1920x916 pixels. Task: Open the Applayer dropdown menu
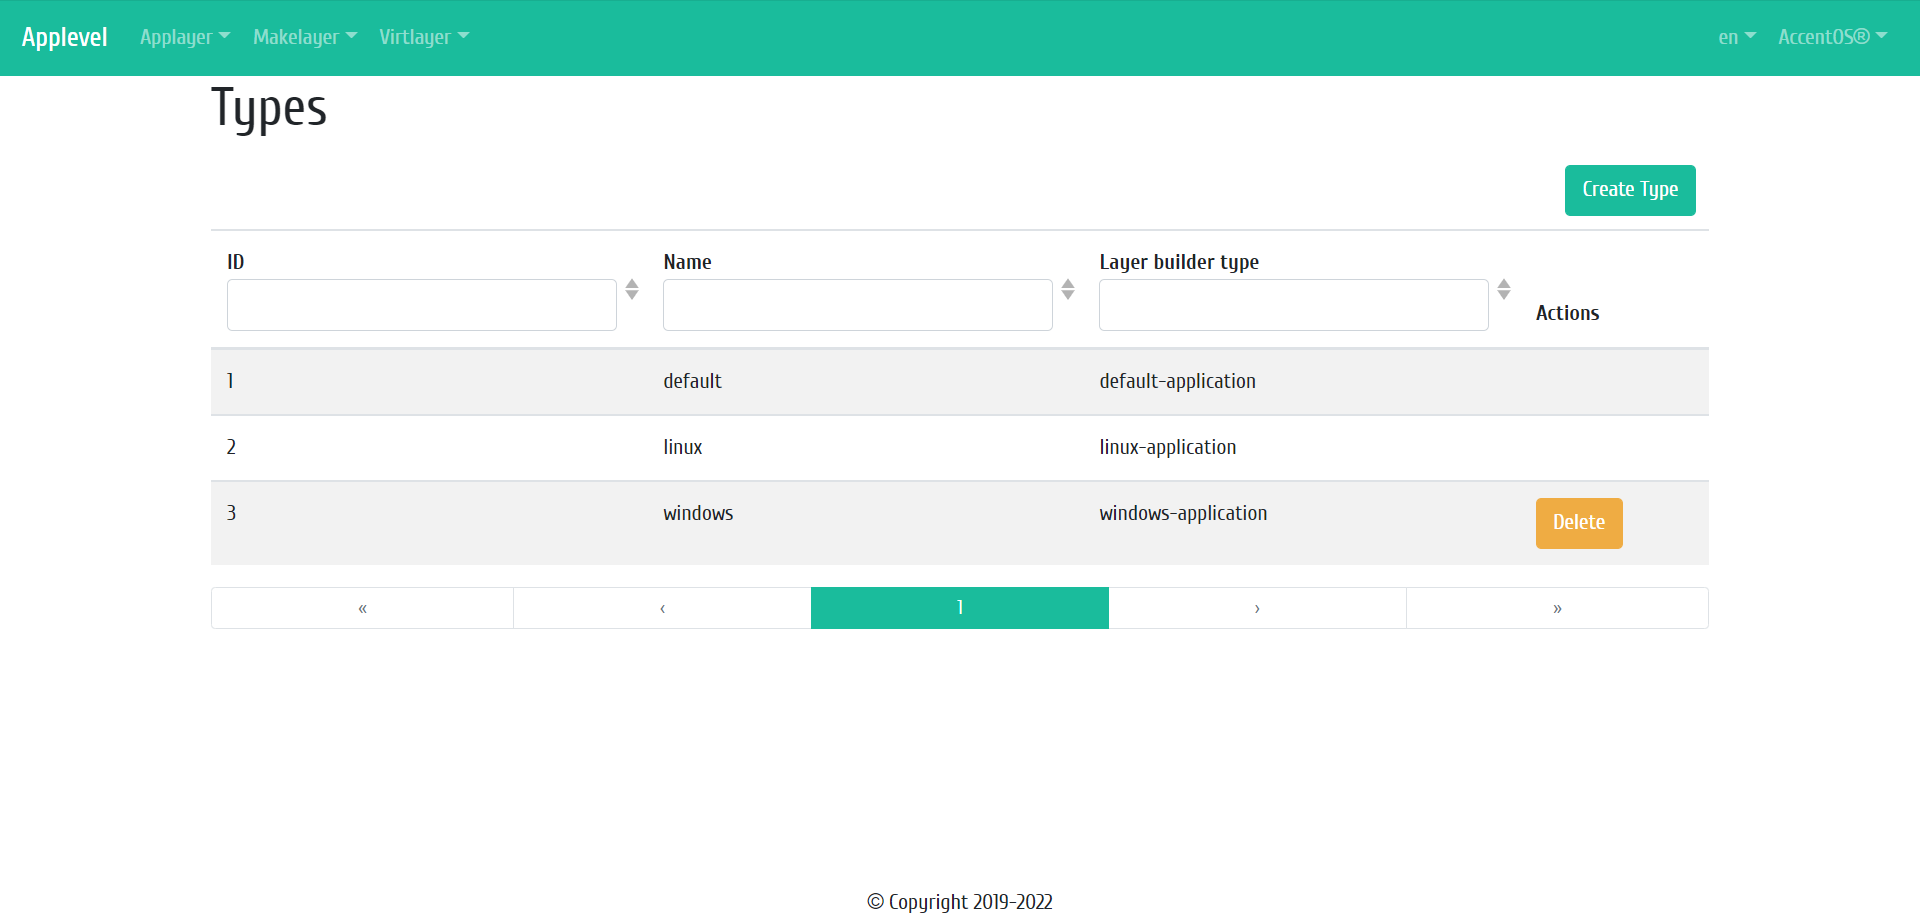point(185,37)
